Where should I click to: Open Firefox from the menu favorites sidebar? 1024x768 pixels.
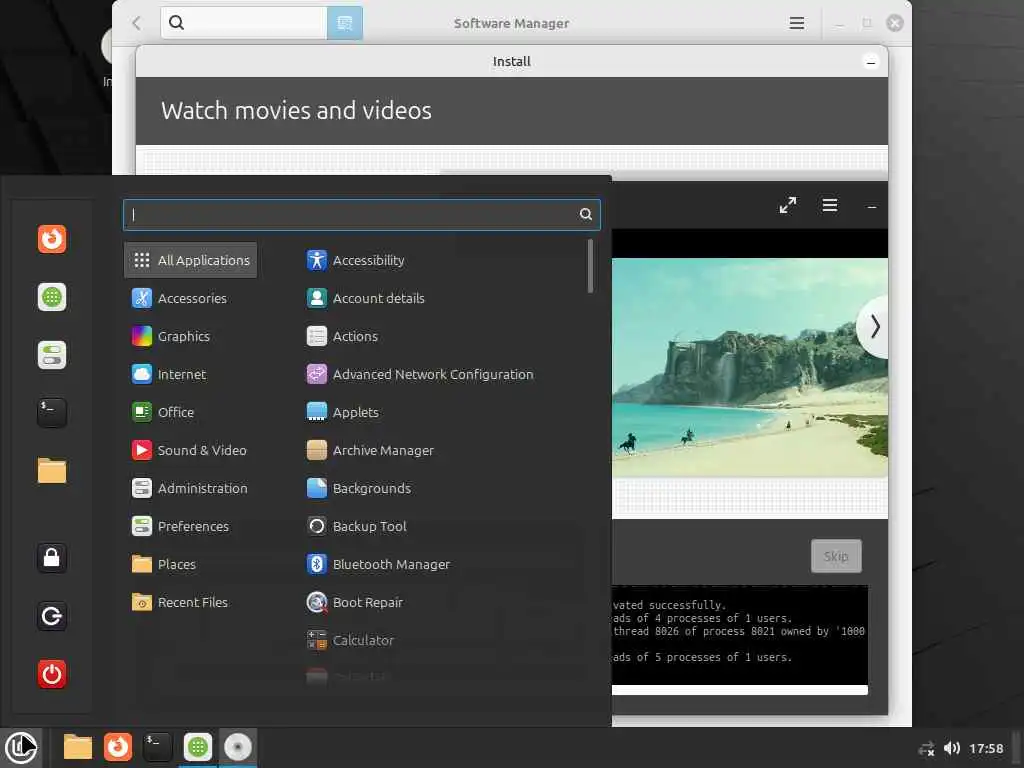point(52,239)
